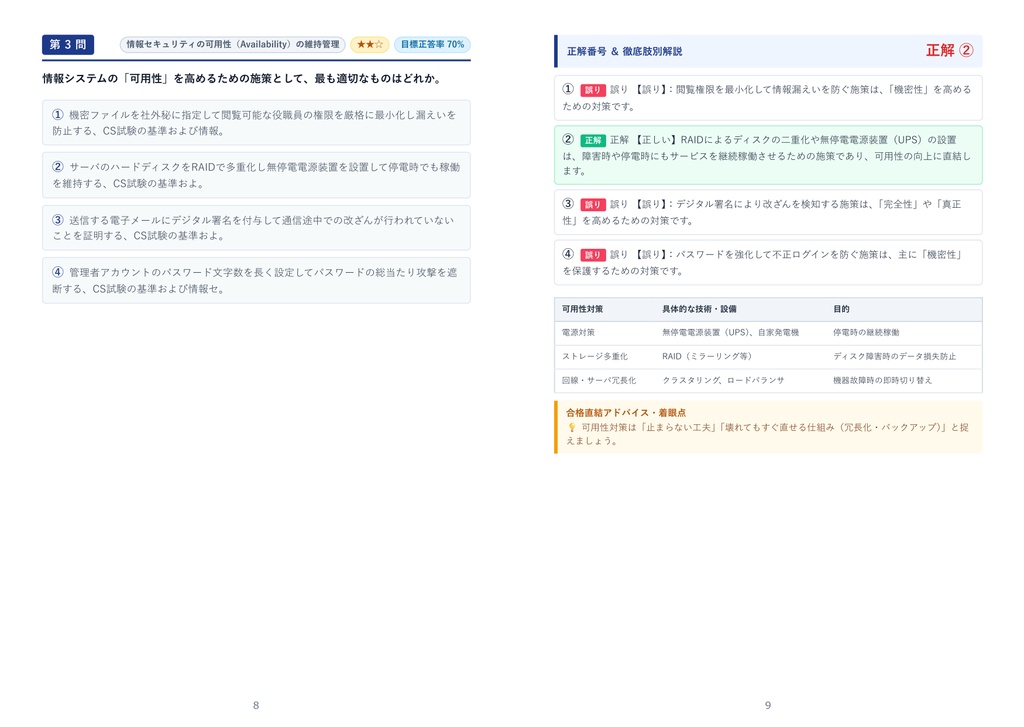The height and width of the screenshot is (727, 1024).
Task: Click the 合格直結アドバイス・着眼点 heading
Action: tap(626, 413)
